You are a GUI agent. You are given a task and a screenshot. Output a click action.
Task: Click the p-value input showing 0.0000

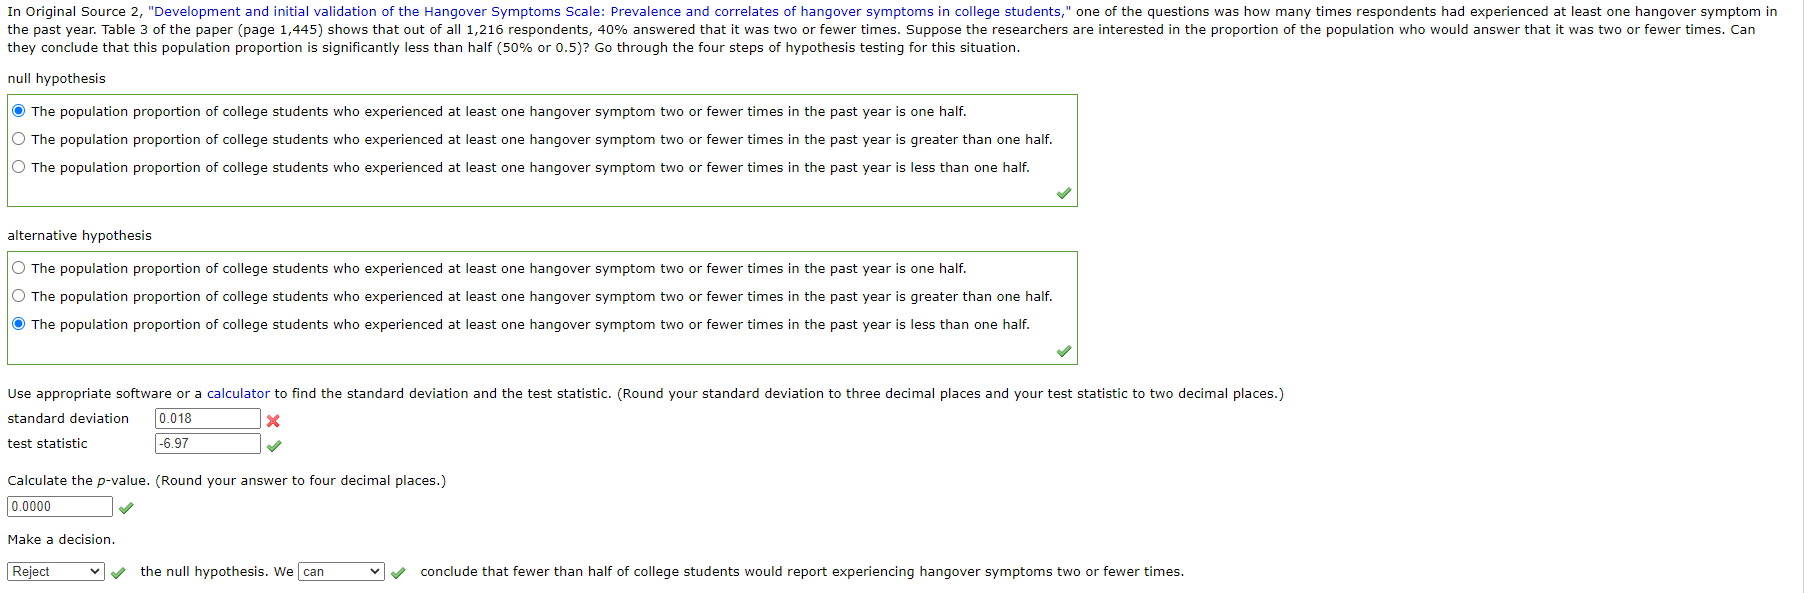[x=58, y=506]
